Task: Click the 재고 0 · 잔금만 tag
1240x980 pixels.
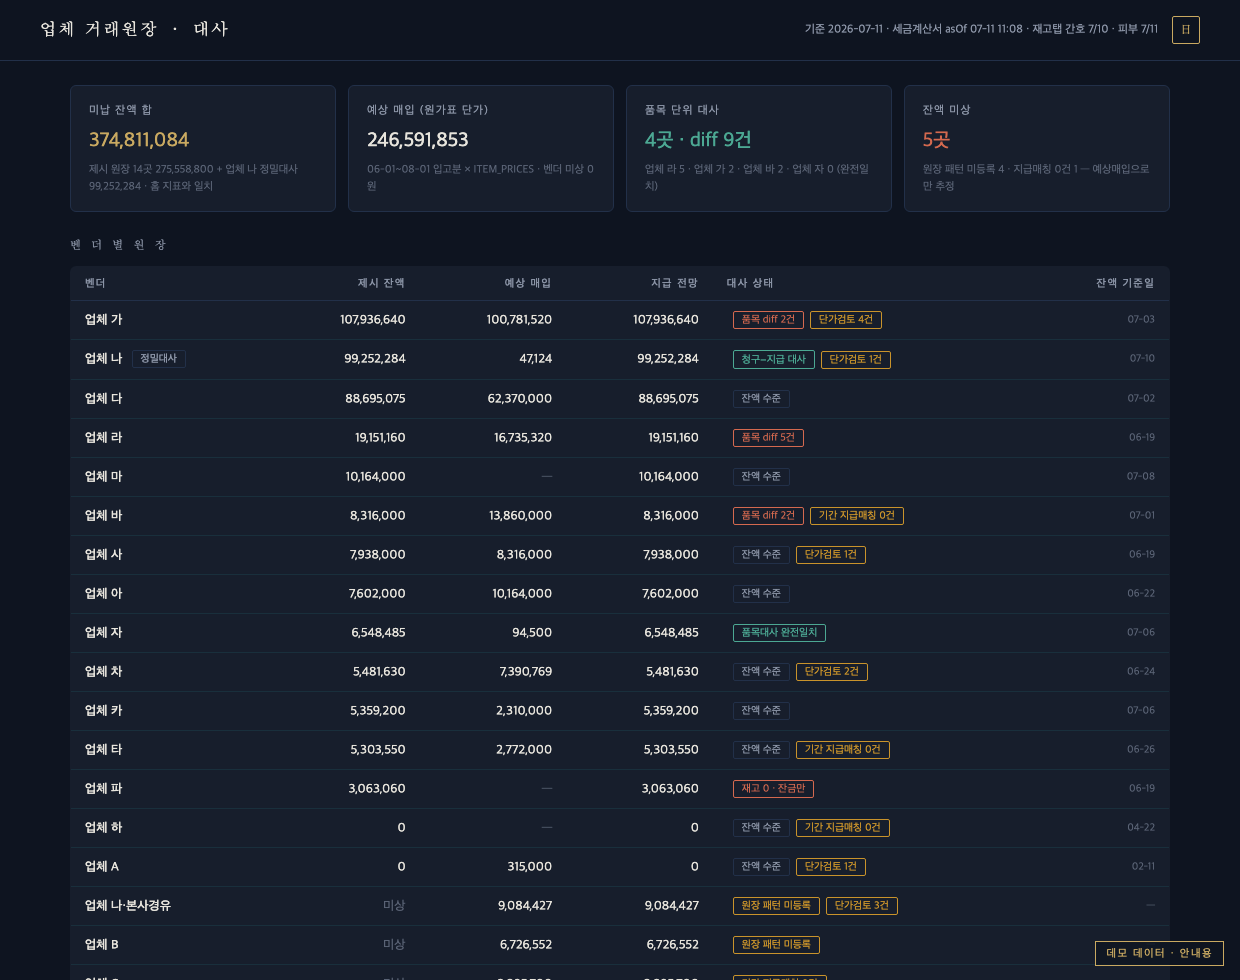Action: point(773,789)
